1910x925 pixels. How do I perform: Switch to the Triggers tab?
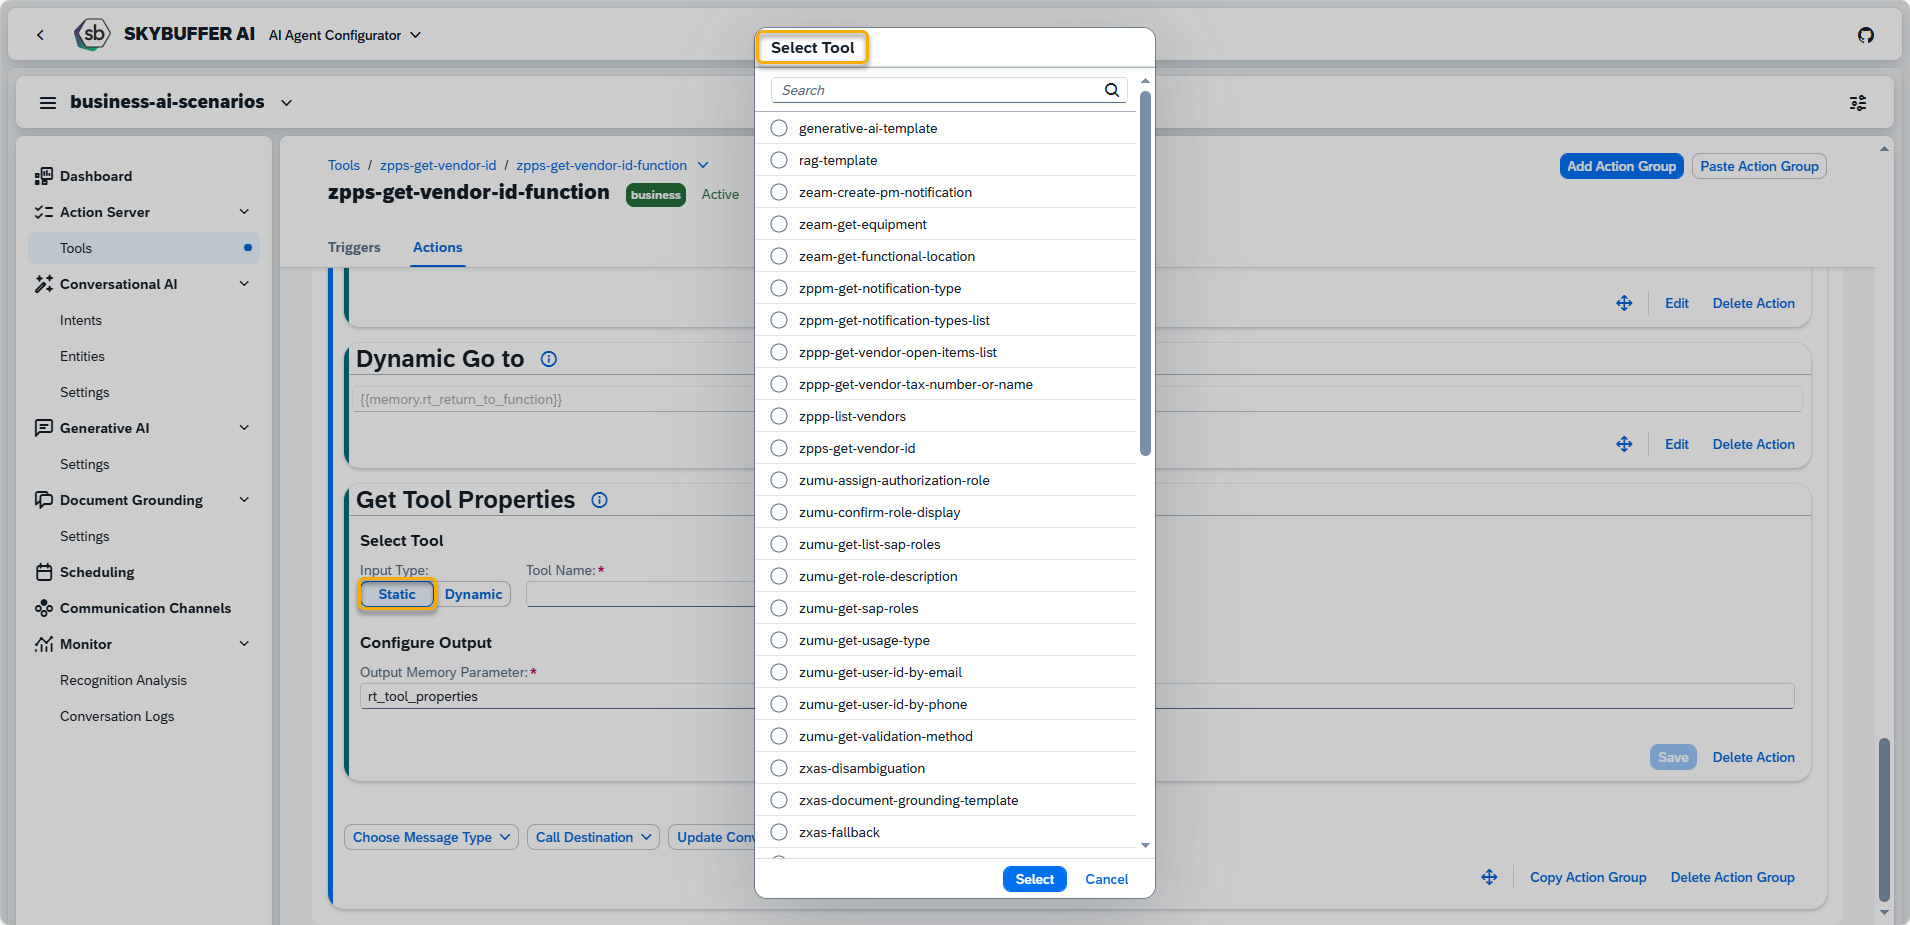(x=354, y=247)
